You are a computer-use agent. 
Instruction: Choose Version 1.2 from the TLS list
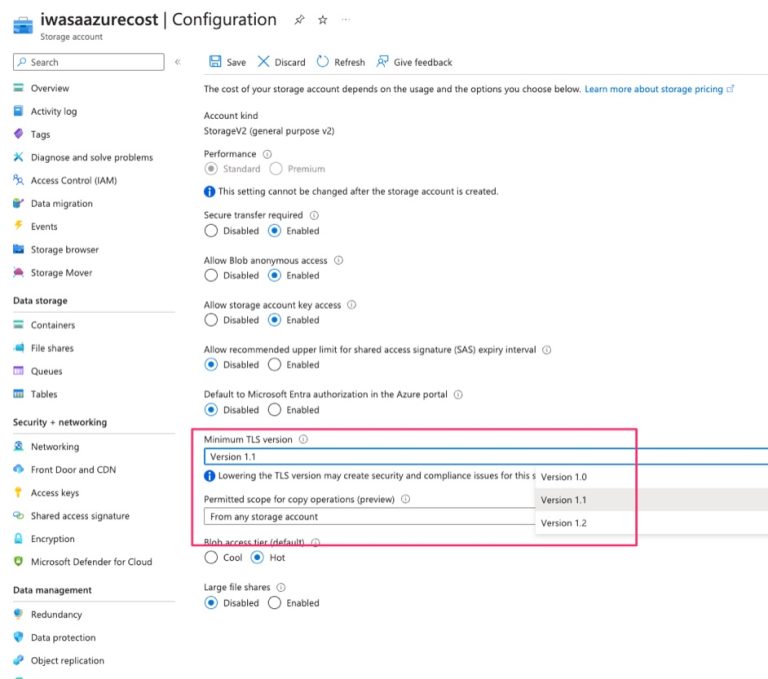[564, 523]
